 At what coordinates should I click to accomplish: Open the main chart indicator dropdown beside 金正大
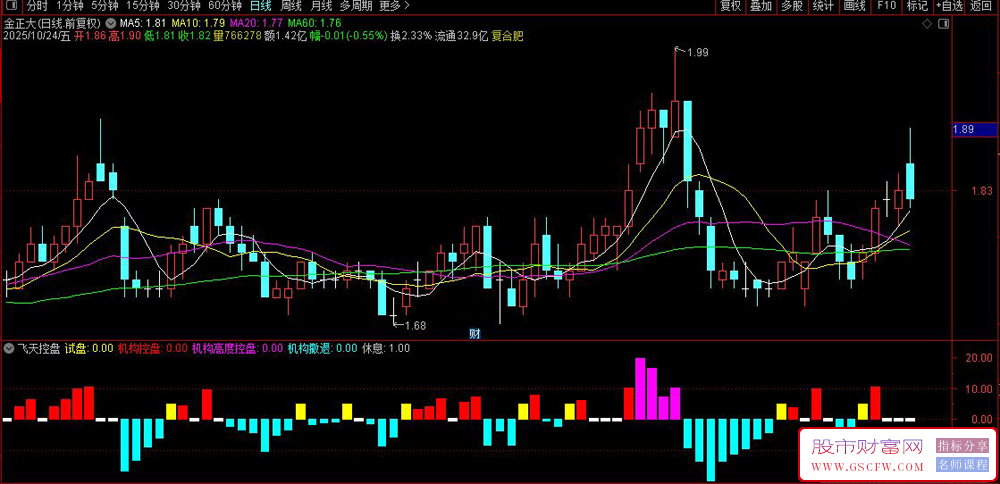[x=111, y=24]
